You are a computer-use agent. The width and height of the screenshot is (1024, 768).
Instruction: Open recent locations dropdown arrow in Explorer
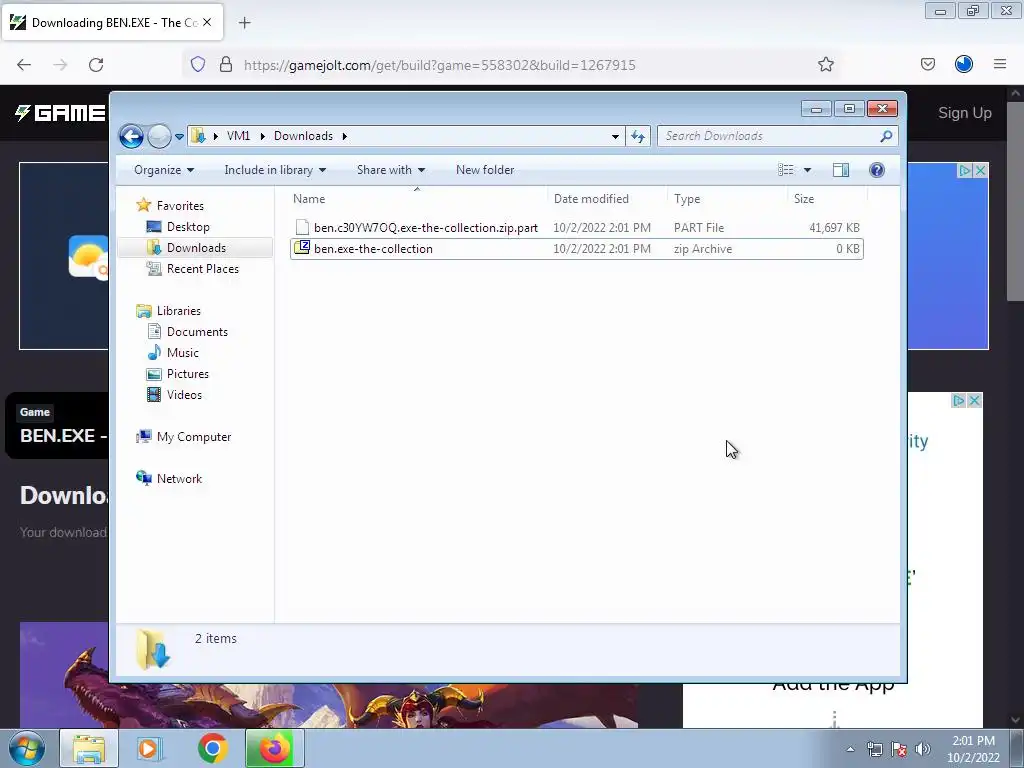(179, 136)
